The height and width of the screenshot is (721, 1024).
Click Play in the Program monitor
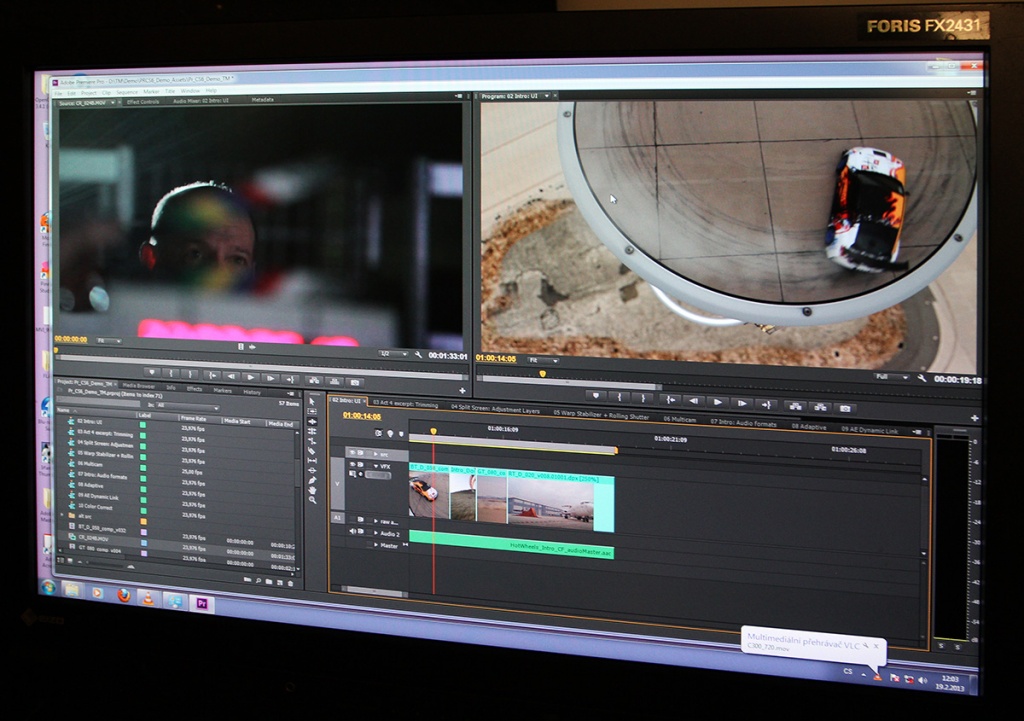pos(718,402)
